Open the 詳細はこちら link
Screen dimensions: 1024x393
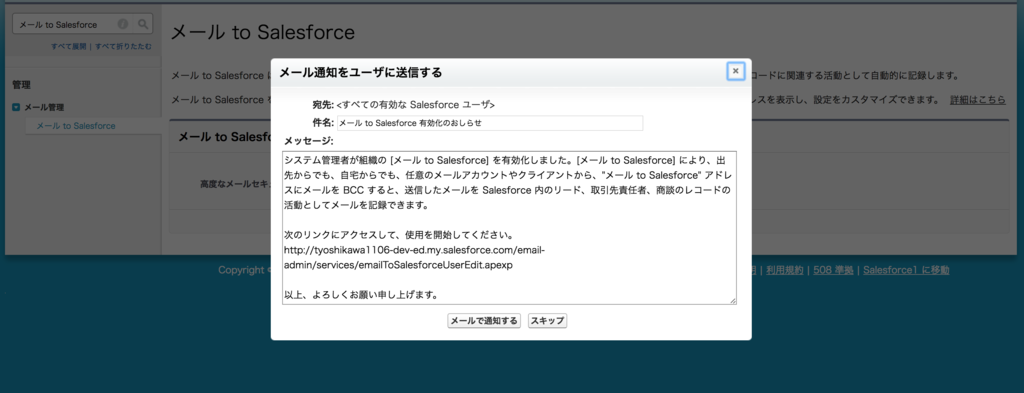point(978,100)
